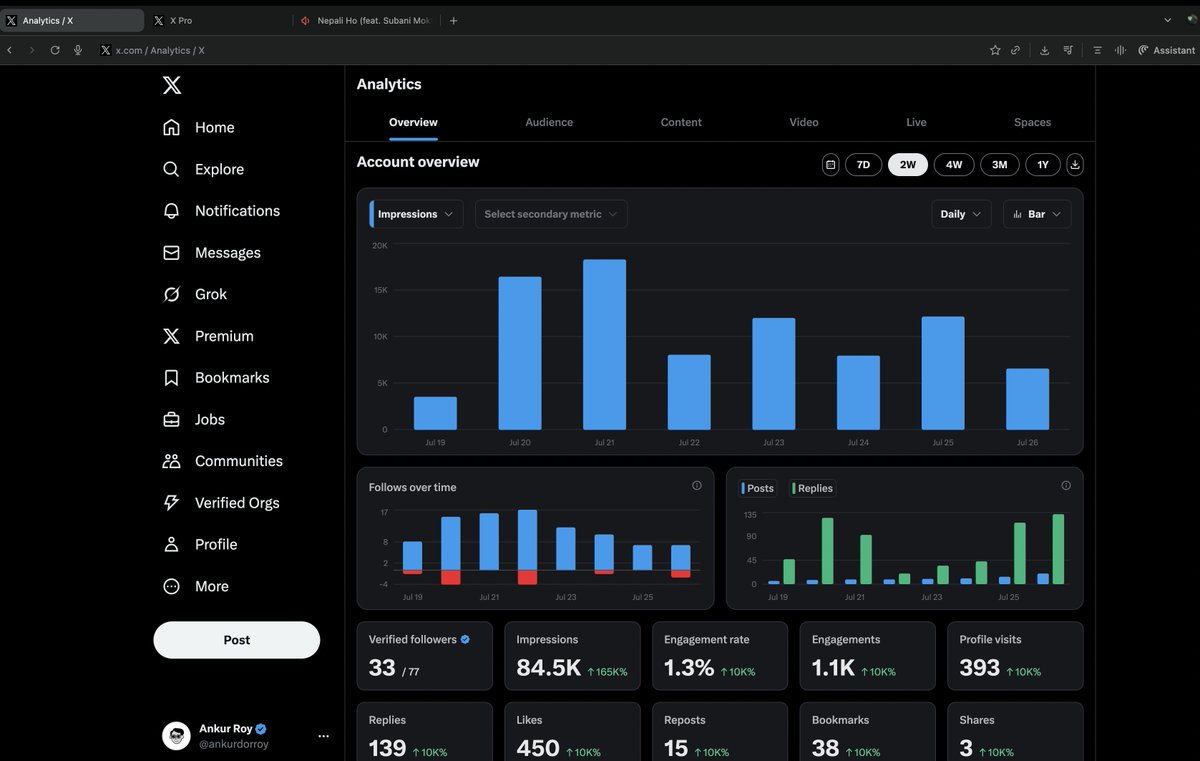Open Jobs in sidebar
This screenshot has width=1200, height=761.
pyautogui.click(x=194, y=420)
